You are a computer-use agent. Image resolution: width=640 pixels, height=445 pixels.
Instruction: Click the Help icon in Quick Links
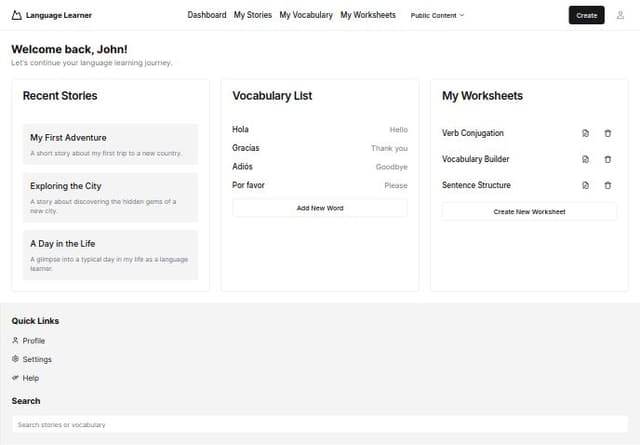tap(15, 378)
